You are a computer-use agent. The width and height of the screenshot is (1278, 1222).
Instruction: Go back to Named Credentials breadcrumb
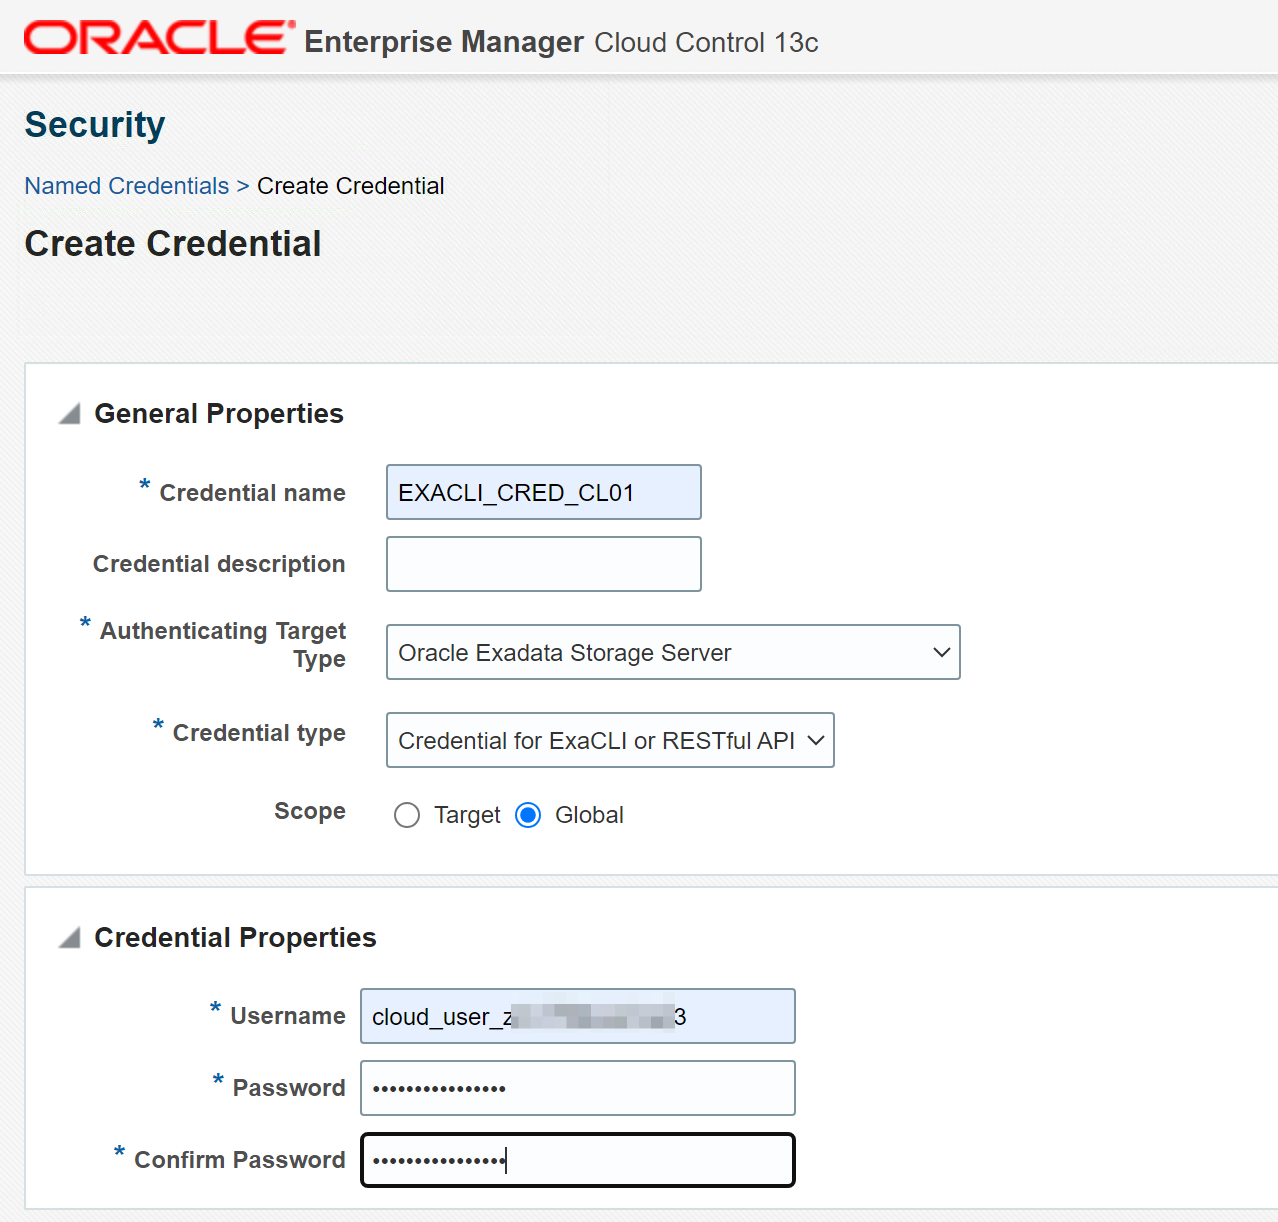pyautogui.click(x=127, y=186)
